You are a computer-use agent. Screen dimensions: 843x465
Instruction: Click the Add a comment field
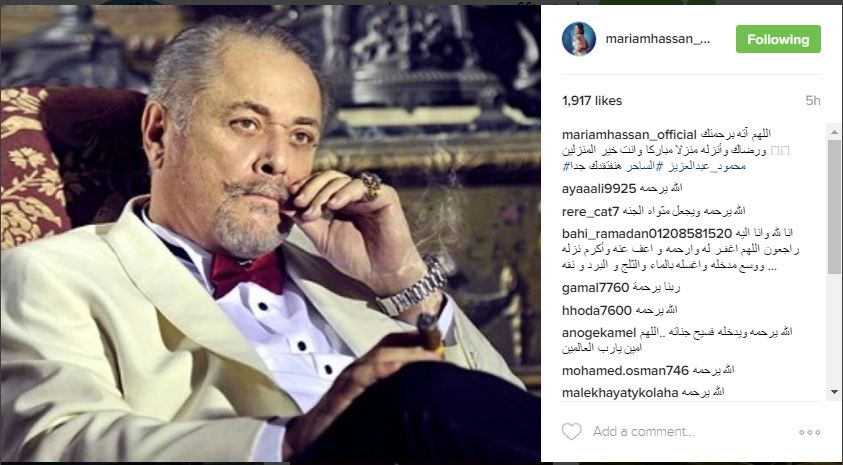point(690,432)
